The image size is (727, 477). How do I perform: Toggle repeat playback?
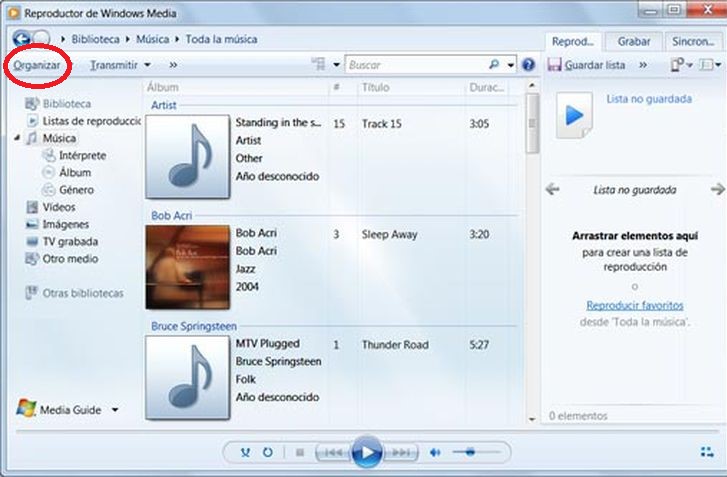[x=268, y=452]
